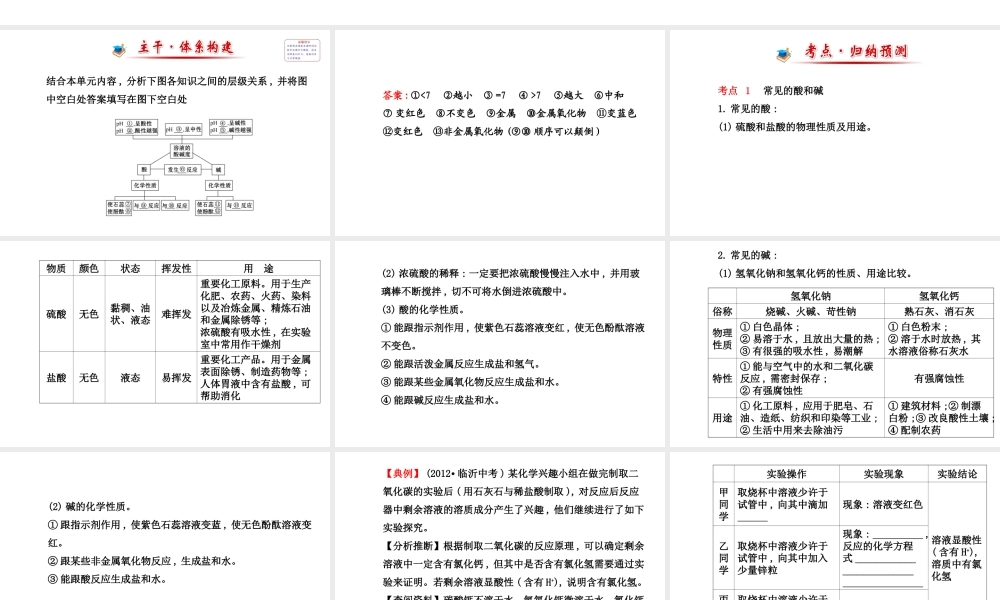Click the 氢氧化钙 column header

pos(939,296)
